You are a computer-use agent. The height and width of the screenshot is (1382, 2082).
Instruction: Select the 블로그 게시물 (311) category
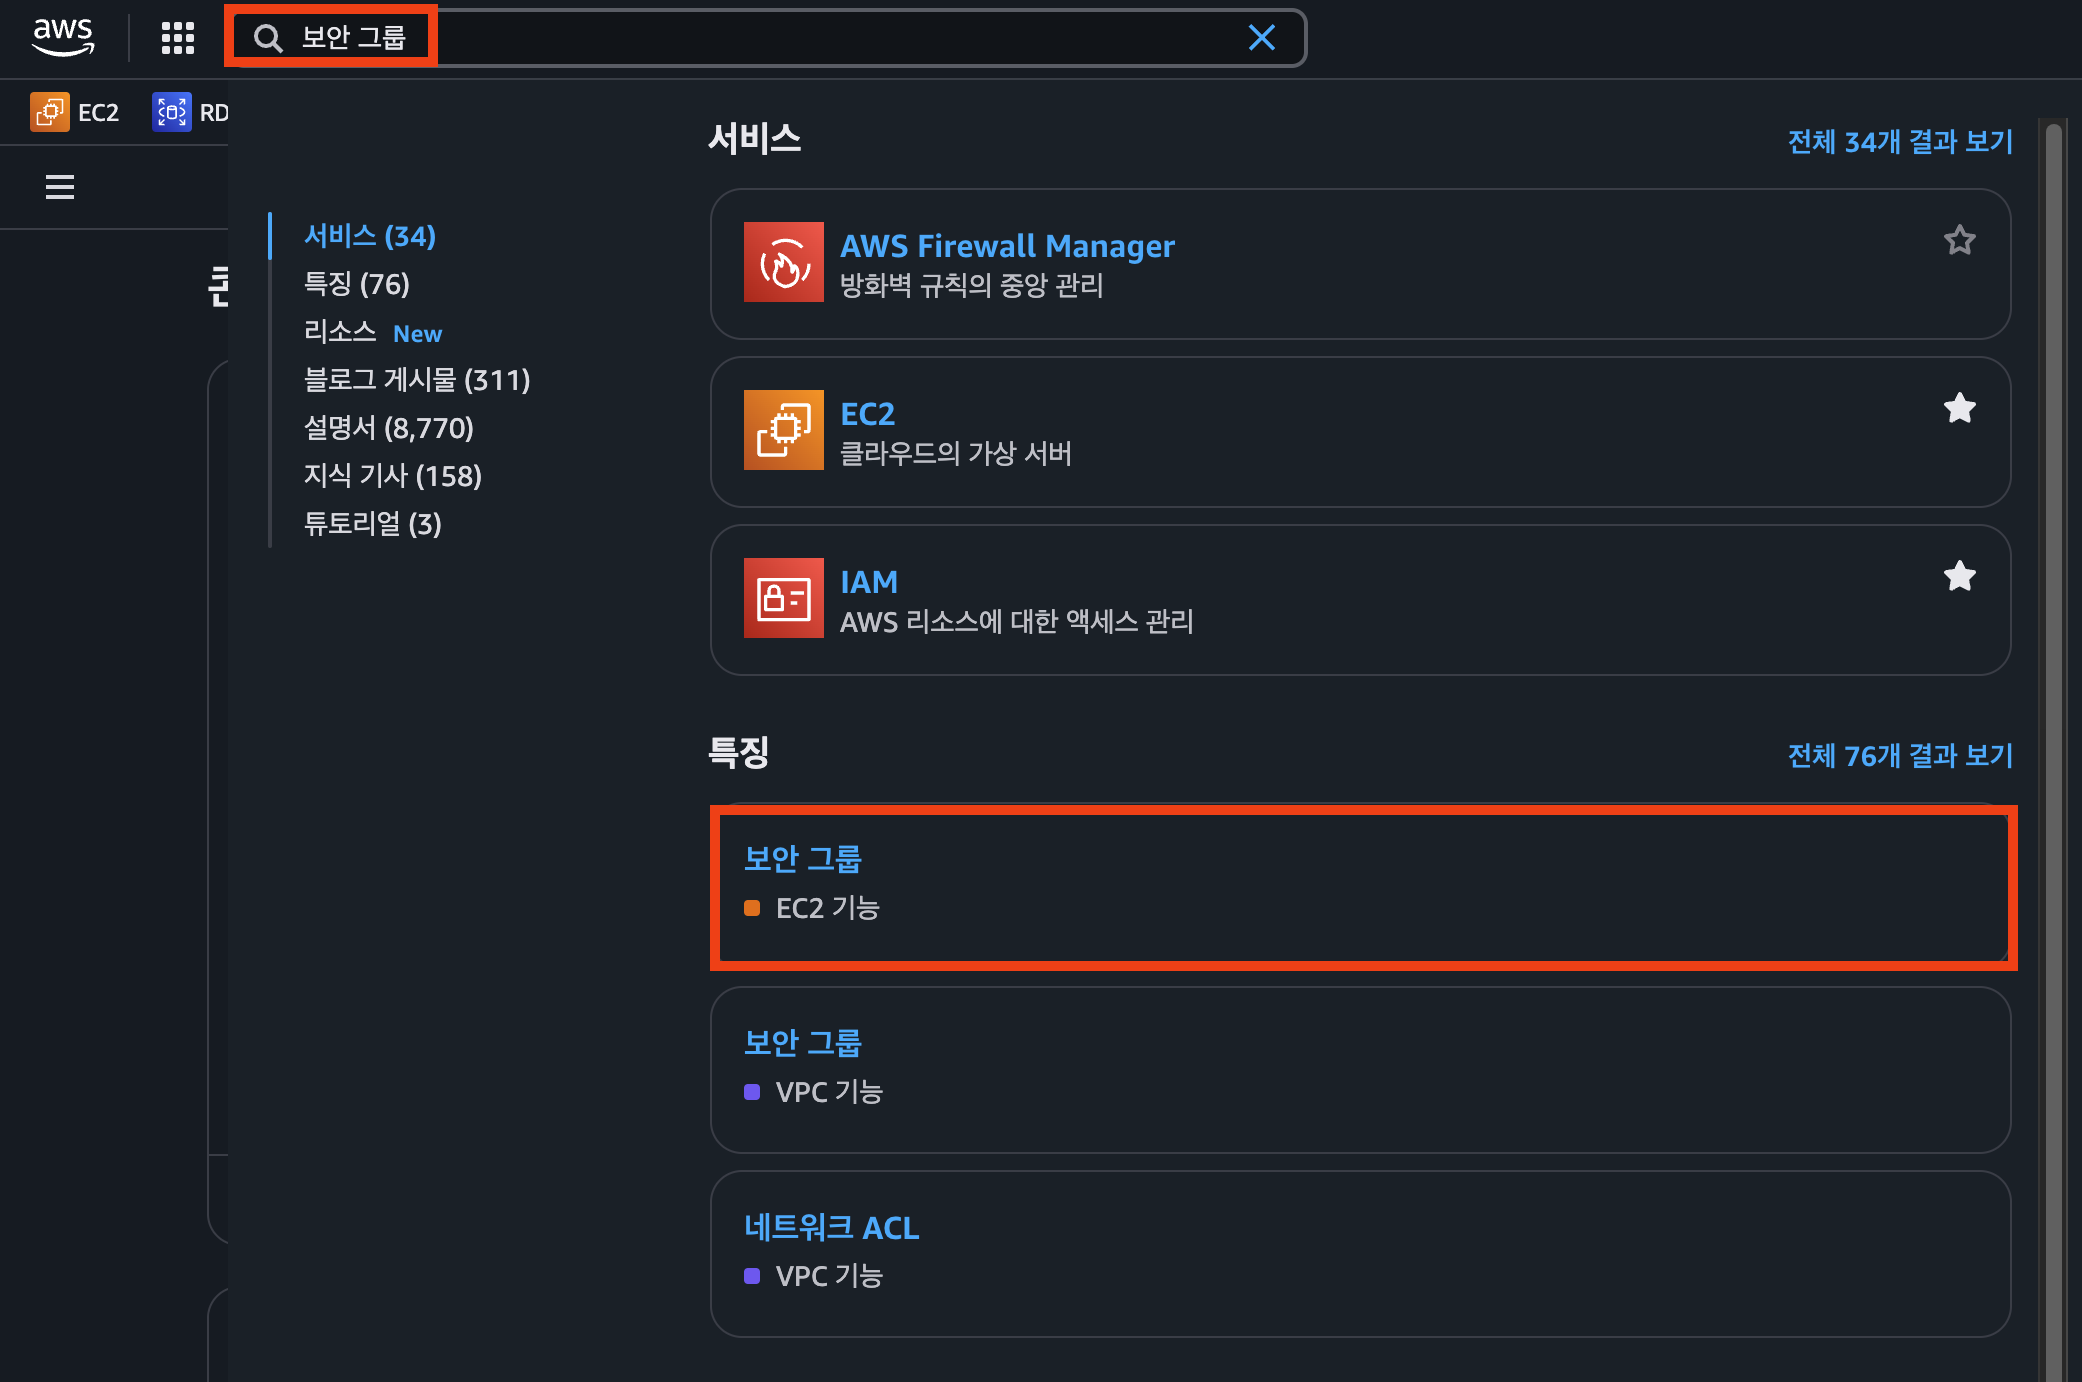point(416,380)
